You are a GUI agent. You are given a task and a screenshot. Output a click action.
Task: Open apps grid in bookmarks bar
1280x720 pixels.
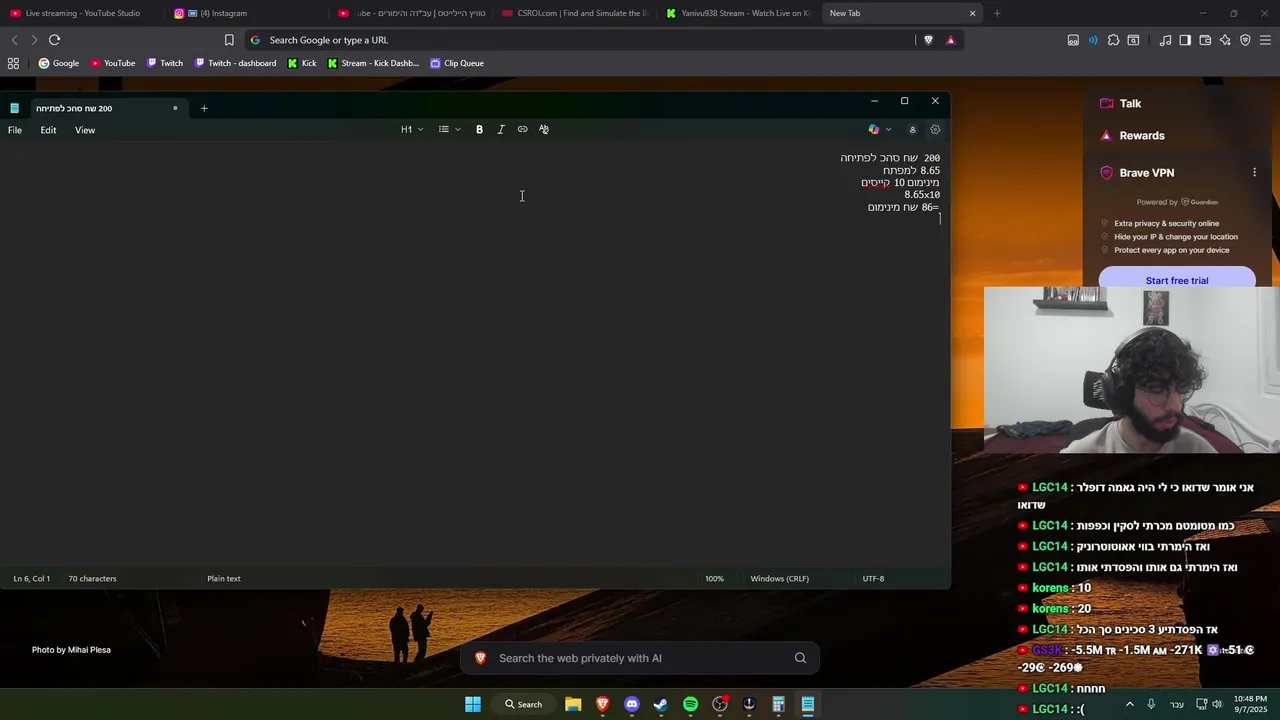13,63
